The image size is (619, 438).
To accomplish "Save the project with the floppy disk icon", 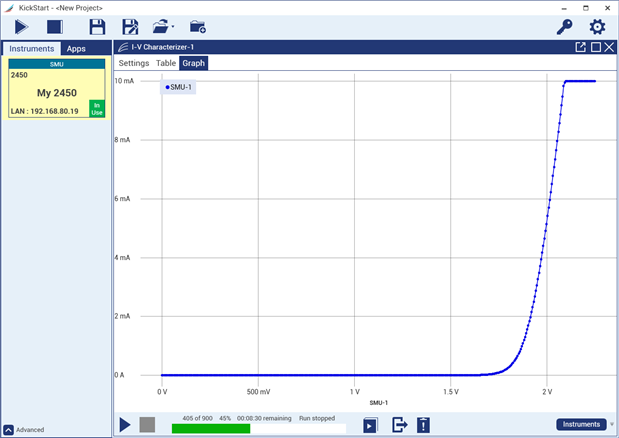I will point(97,27).
